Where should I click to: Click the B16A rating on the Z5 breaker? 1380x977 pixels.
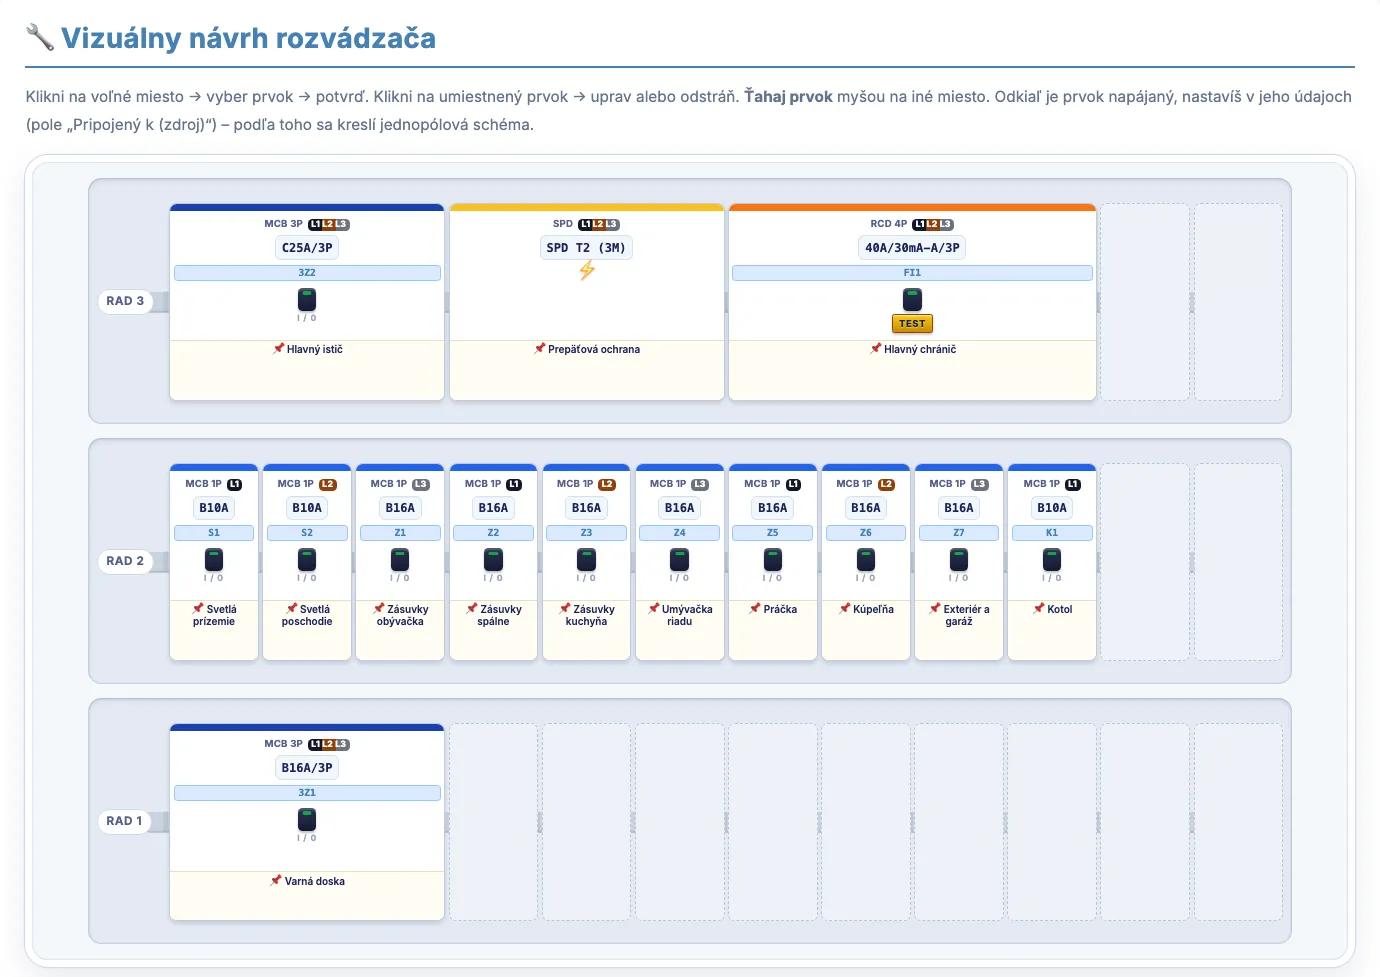click(772, 508)
